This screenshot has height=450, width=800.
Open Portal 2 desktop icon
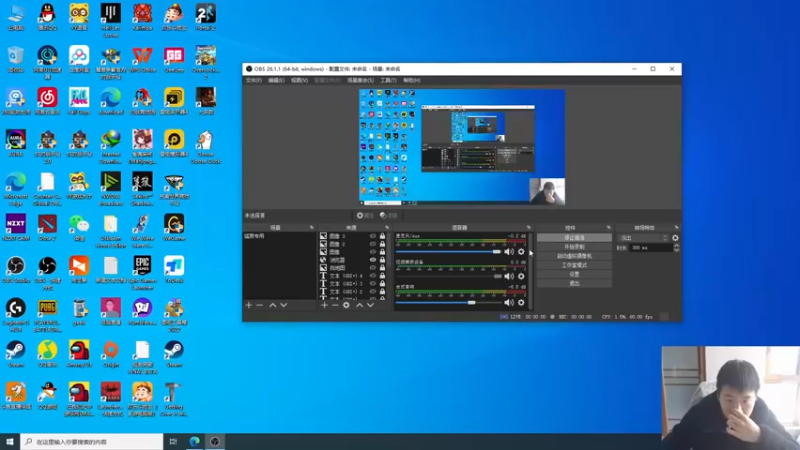[x=206, y=17]
